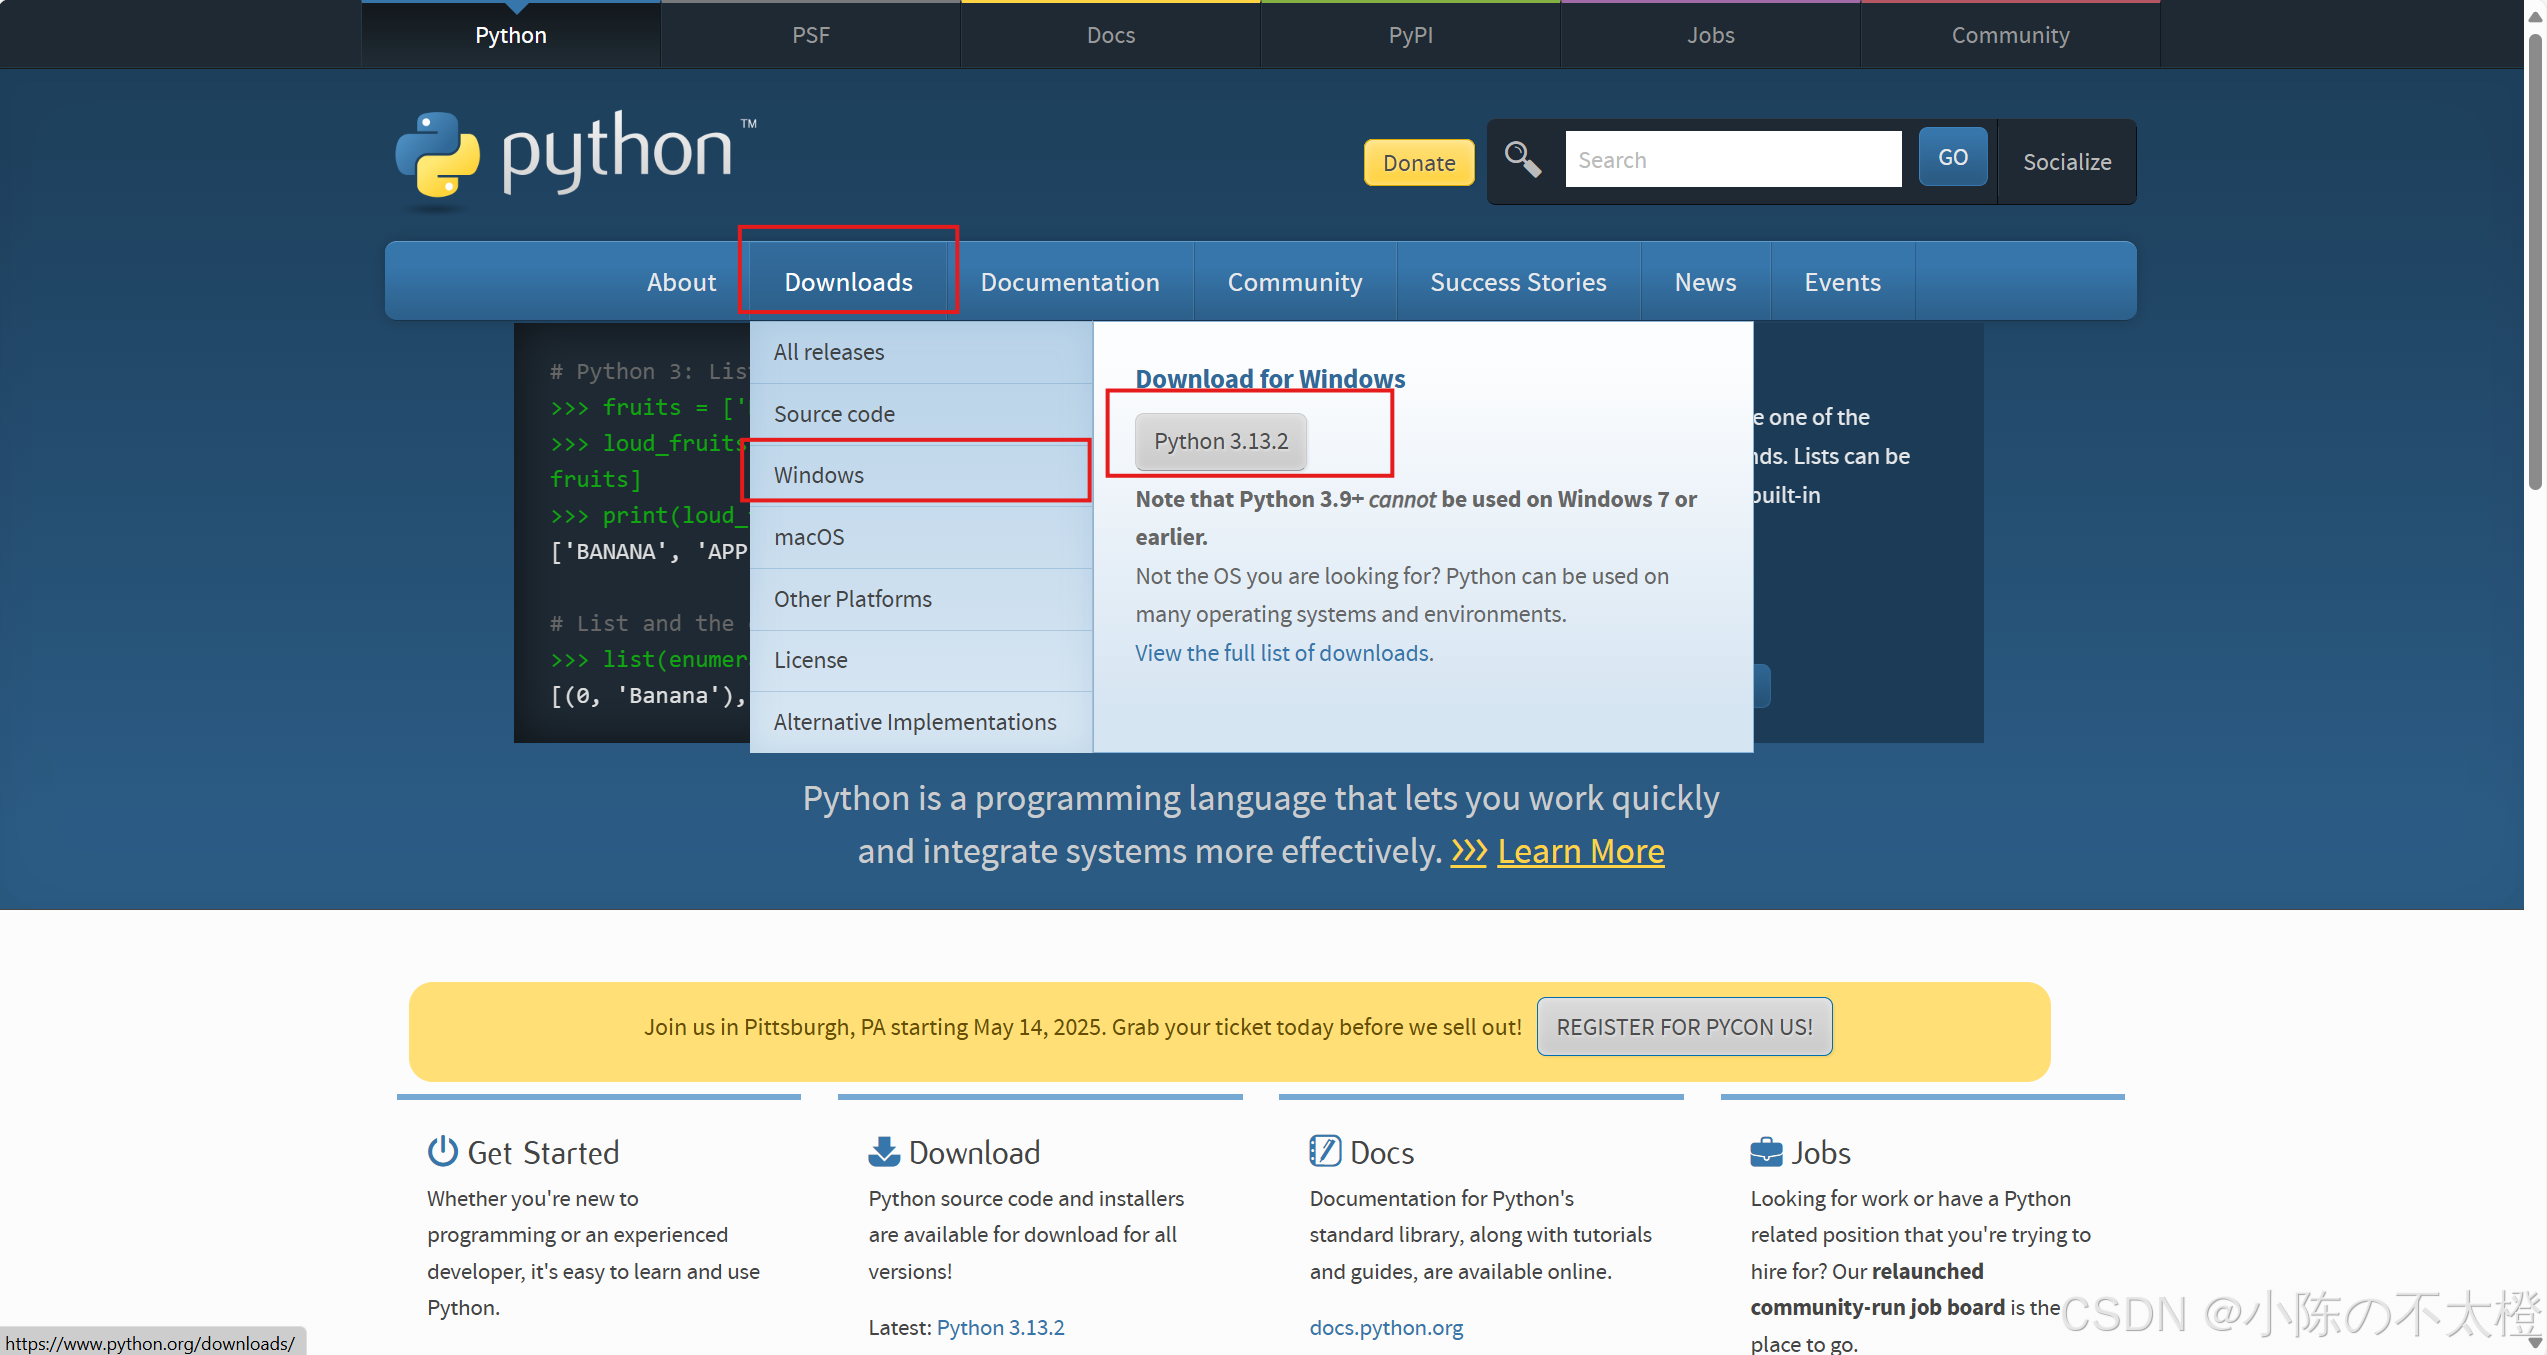Select Source code in Downloads submenu
This screenshot has height=1355, width=2547.
[921, 414]
